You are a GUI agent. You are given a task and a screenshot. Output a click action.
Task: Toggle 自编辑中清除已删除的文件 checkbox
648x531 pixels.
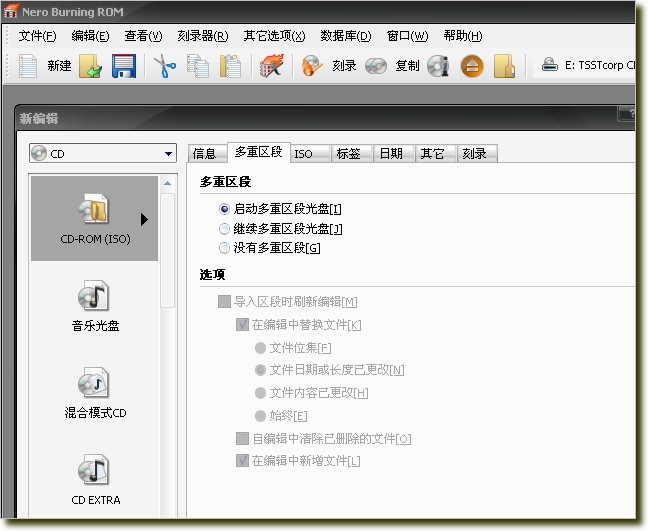click(242, 438)
